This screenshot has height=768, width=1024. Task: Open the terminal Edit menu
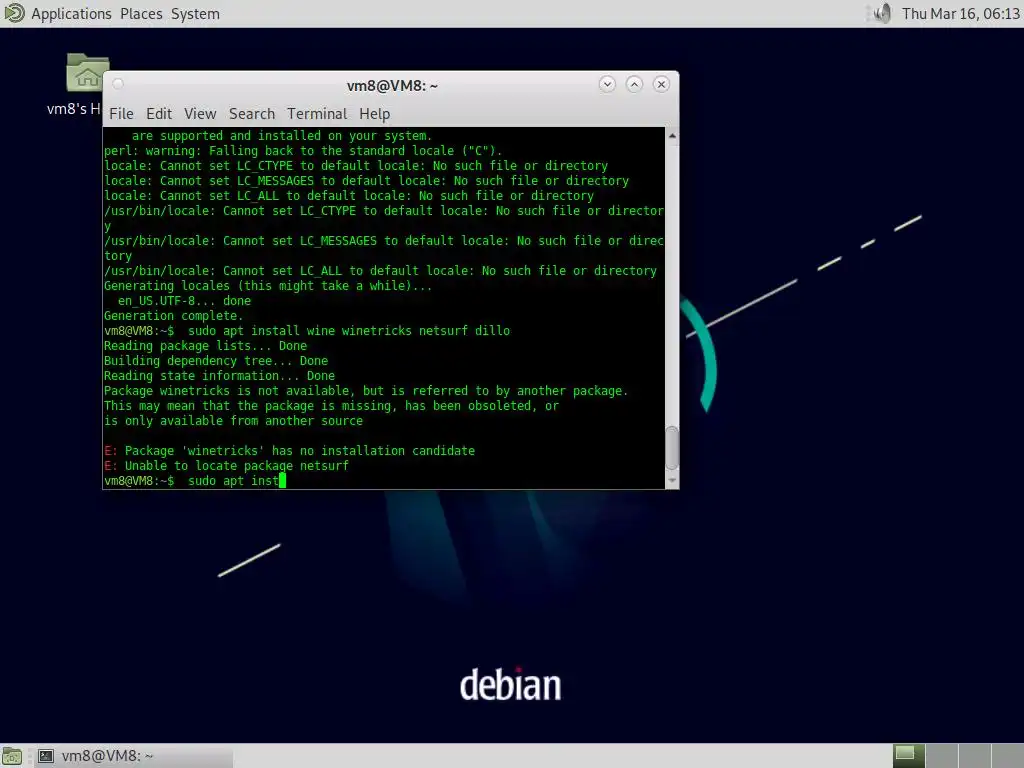tap(159, 114)
